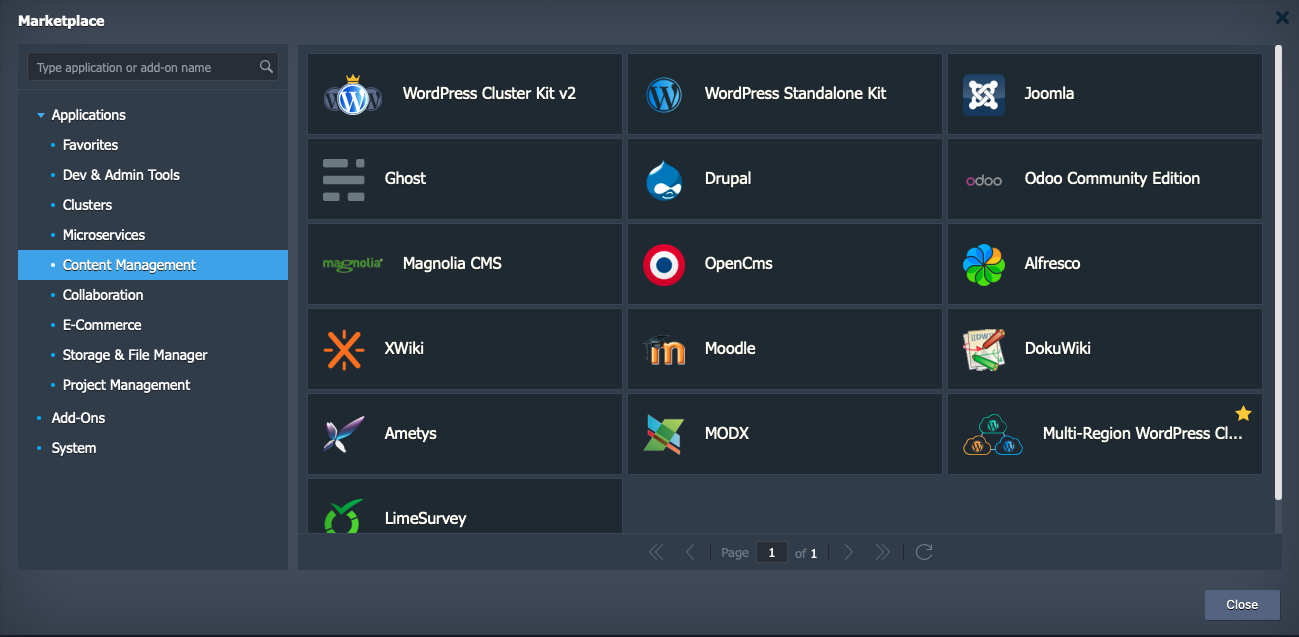Open the MODX application
Image resolution: width=1299 pixels, height=637 pixels.
tap(784, 433)
